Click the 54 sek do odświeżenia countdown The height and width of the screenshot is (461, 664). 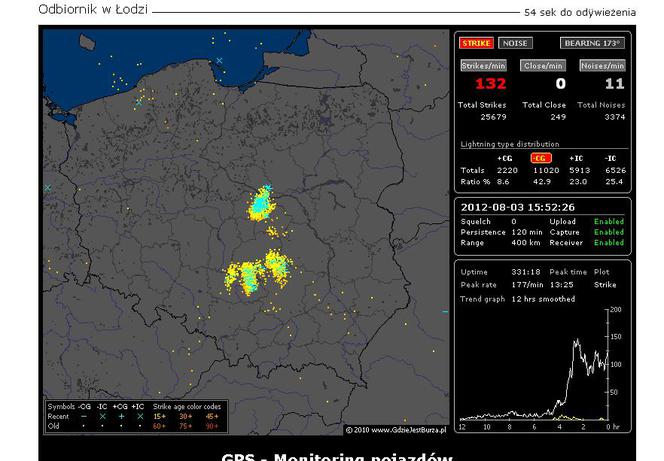(580, 12)
